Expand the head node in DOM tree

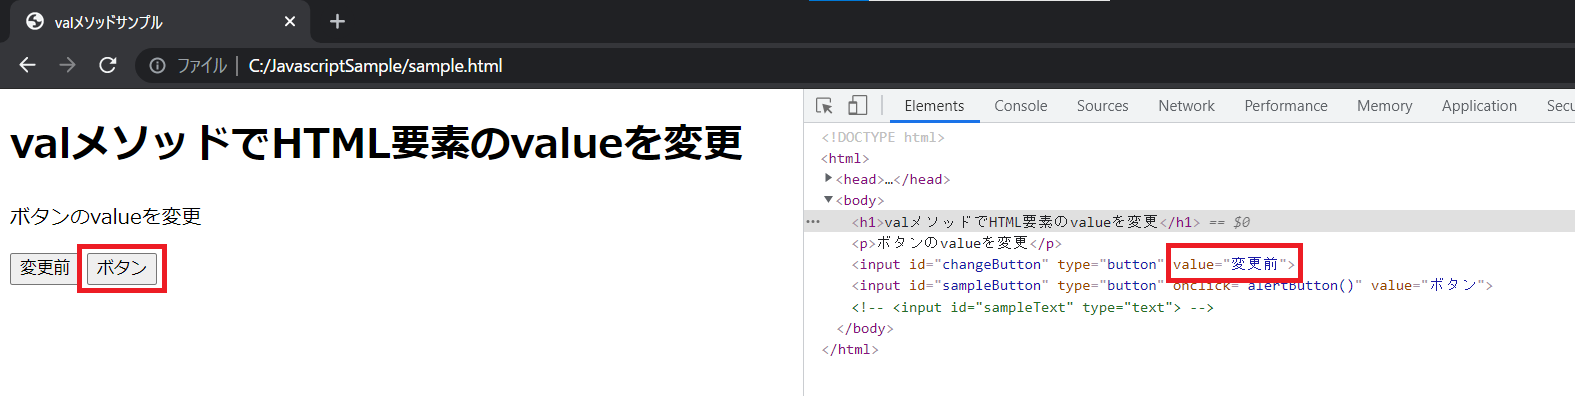(828, 178)
